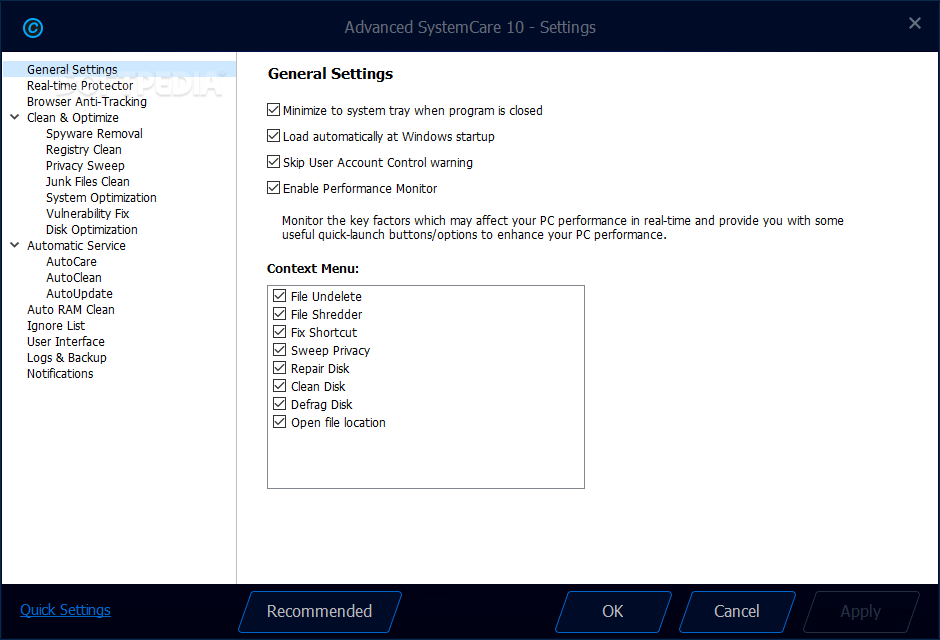This screenshot has width=940, height=640.
Task: Uncheck Minimize to system tray when closed
Action: point(273,110)
